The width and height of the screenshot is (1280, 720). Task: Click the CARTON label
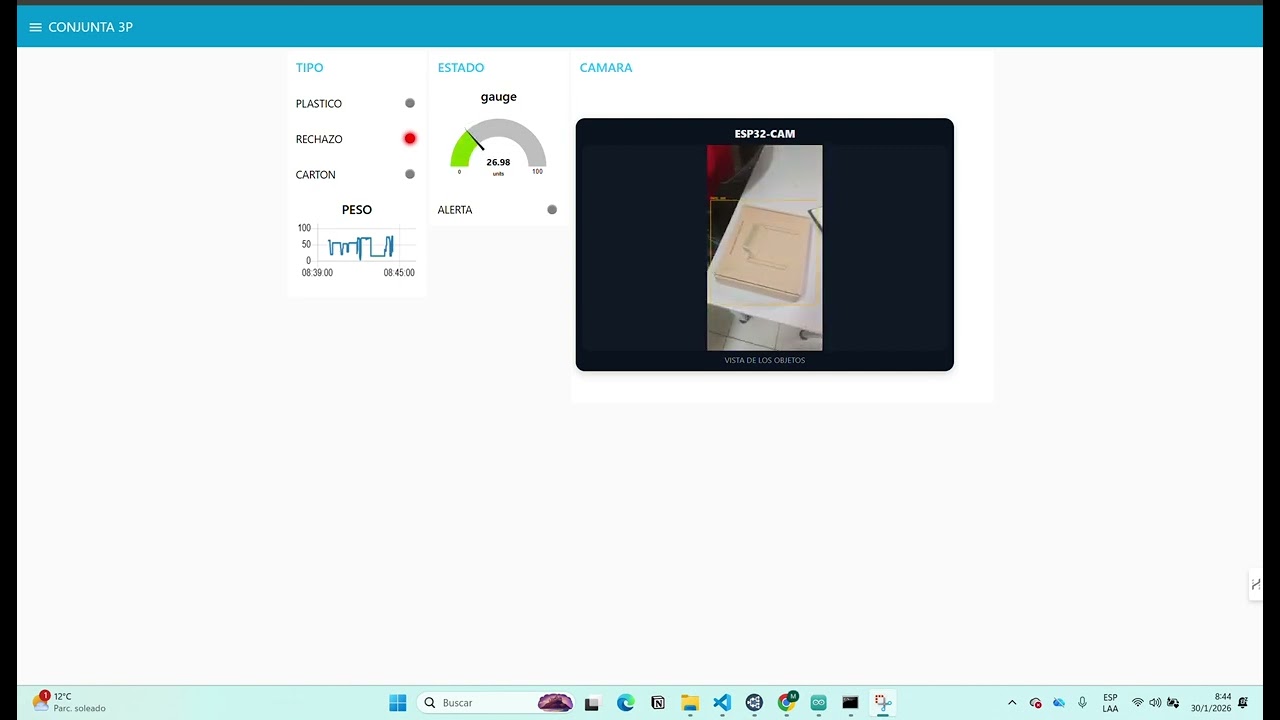316,175
